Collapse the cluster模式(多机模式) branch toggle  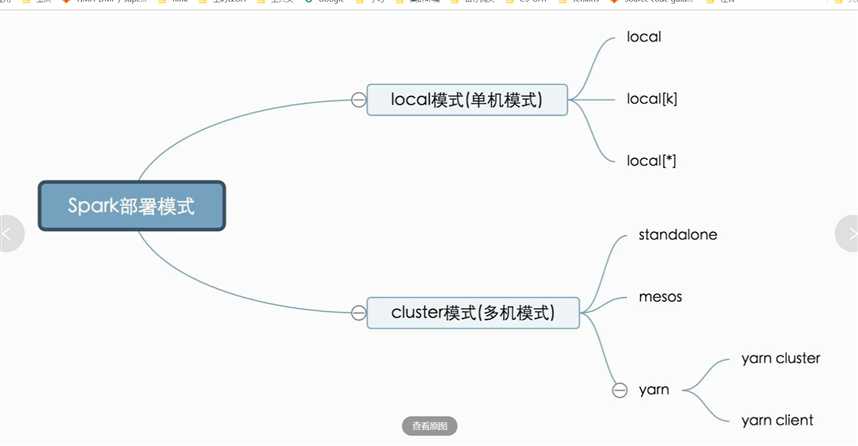[x=358, y=313]
